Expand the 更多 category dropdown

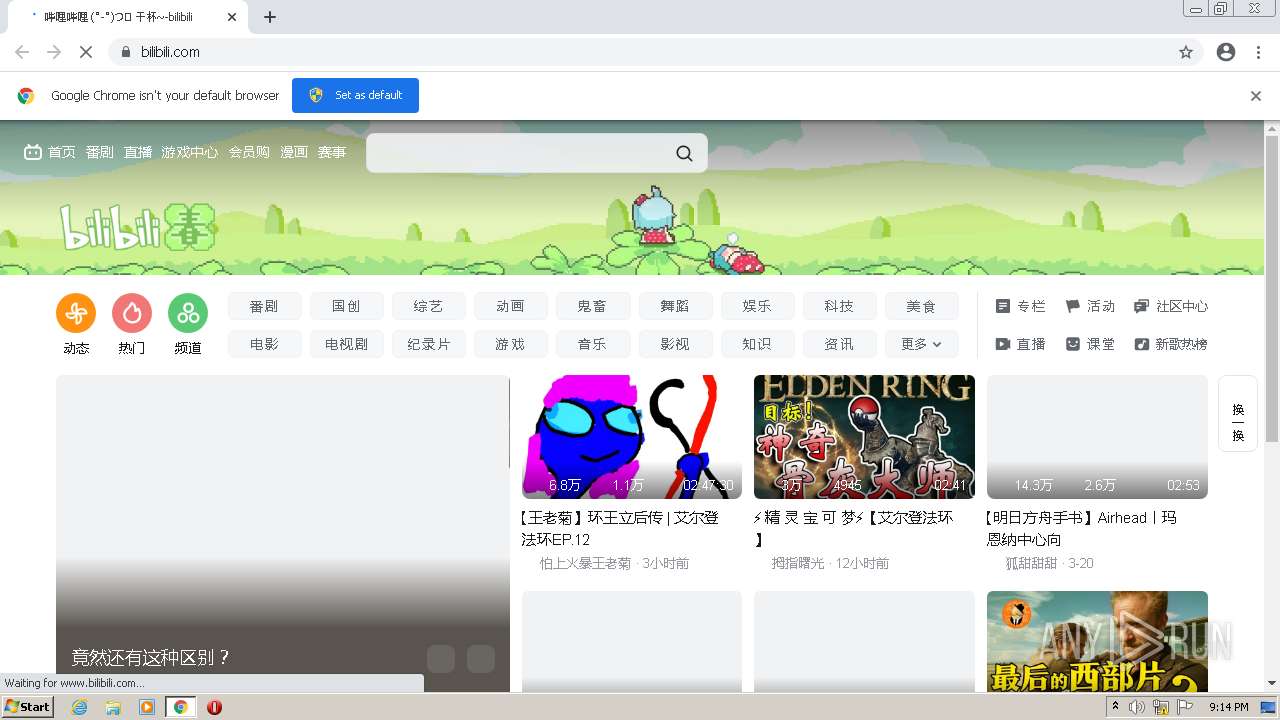click(921, 344)
